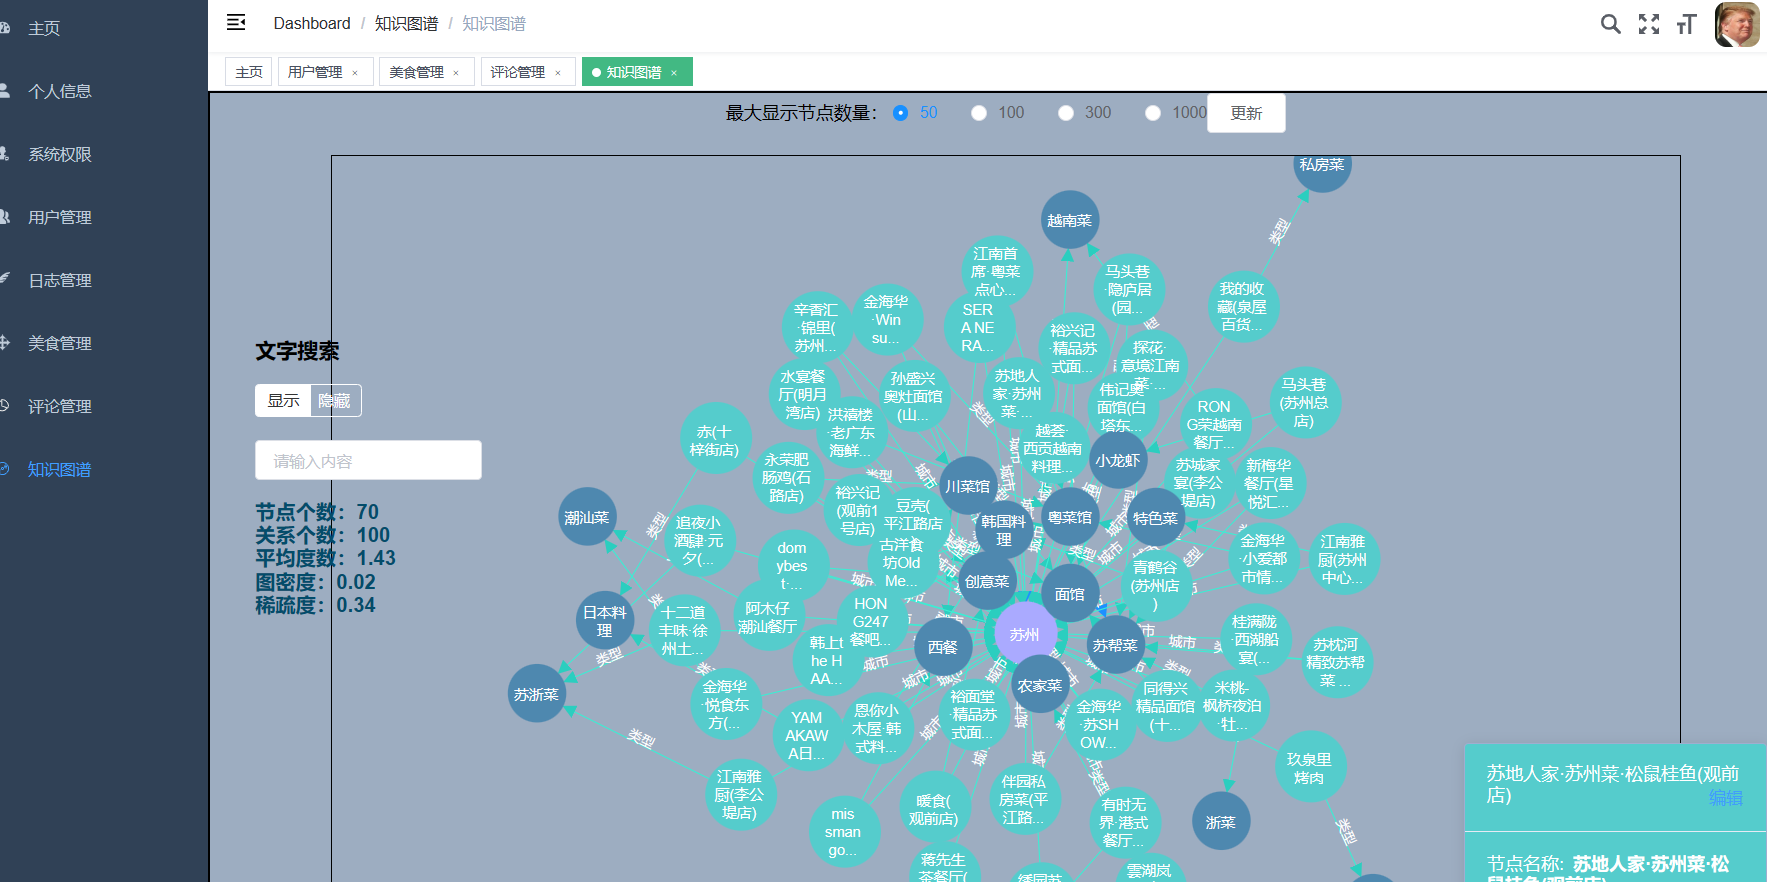Select the 江南雅厨(李公堤店) graph node
Image resolution: width=1767 pixels, height=882 pixels.
point(740,794)
